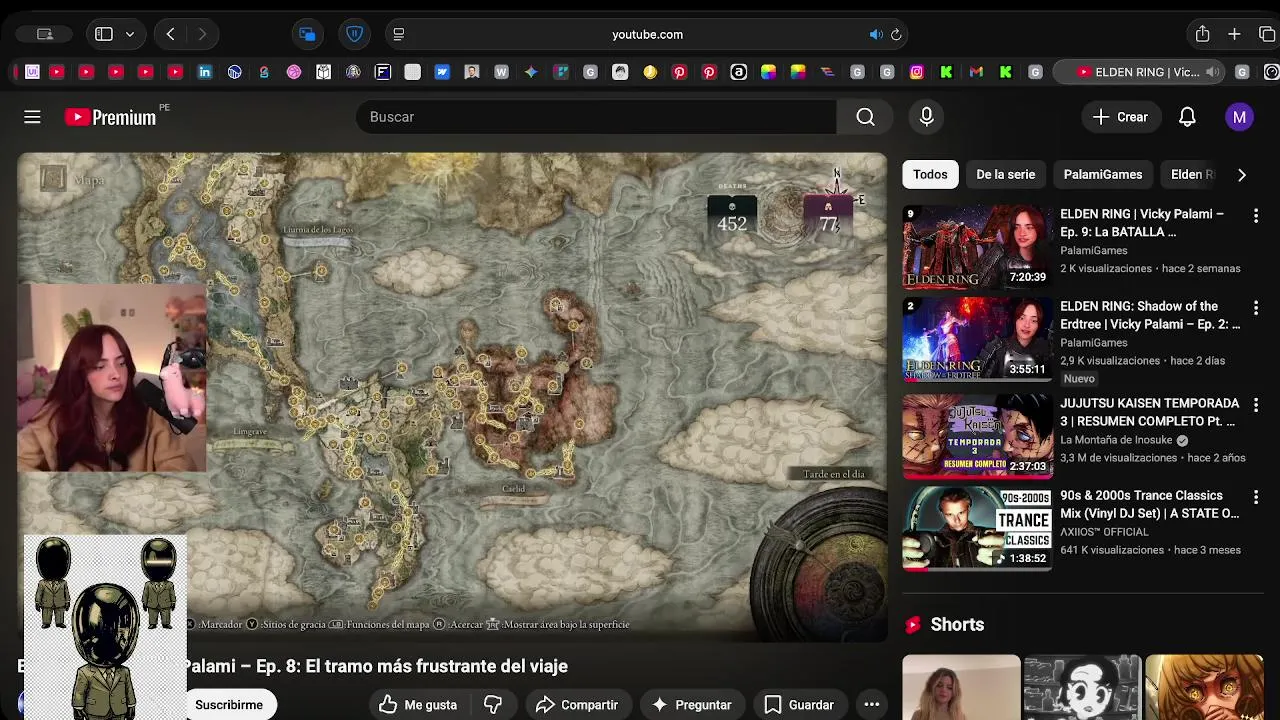The height and width of the screenshot is (720, 1280).
Task: Mute audio on ELDEN RING tab speaker
Action: pyautogui.click(x=1212, y=72)
